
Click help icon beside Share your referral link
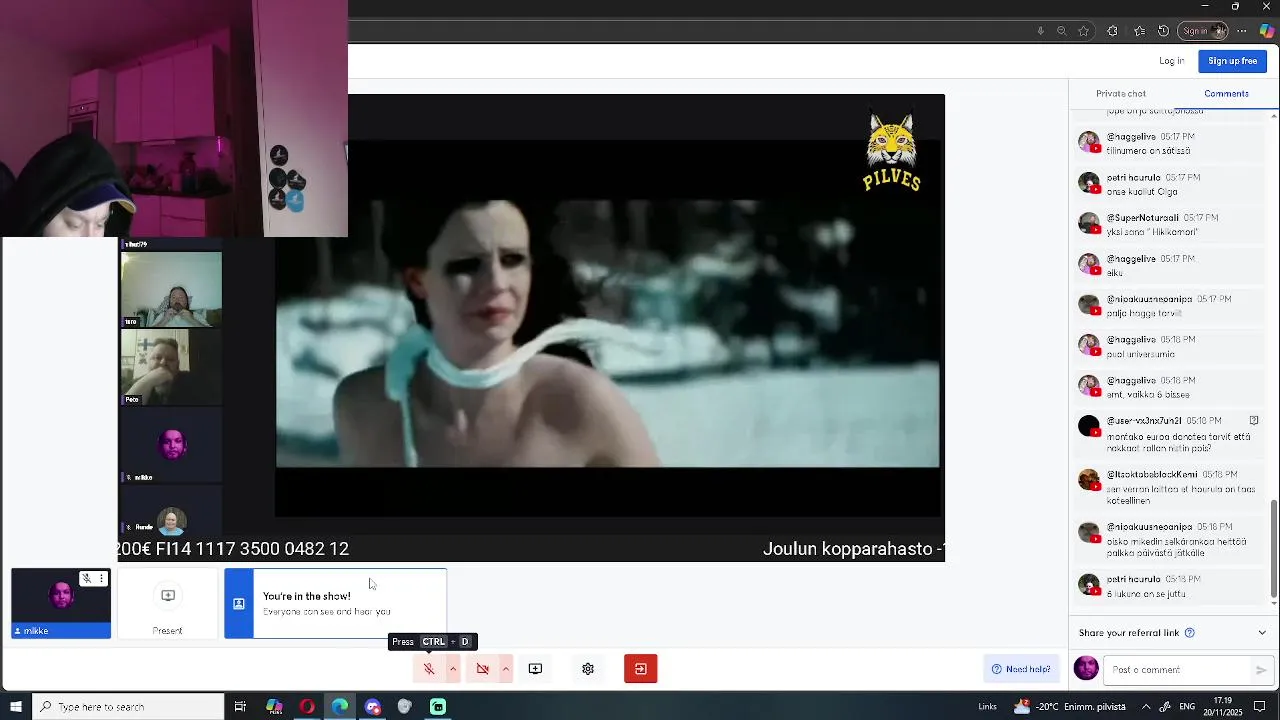tap(1189, 633)
